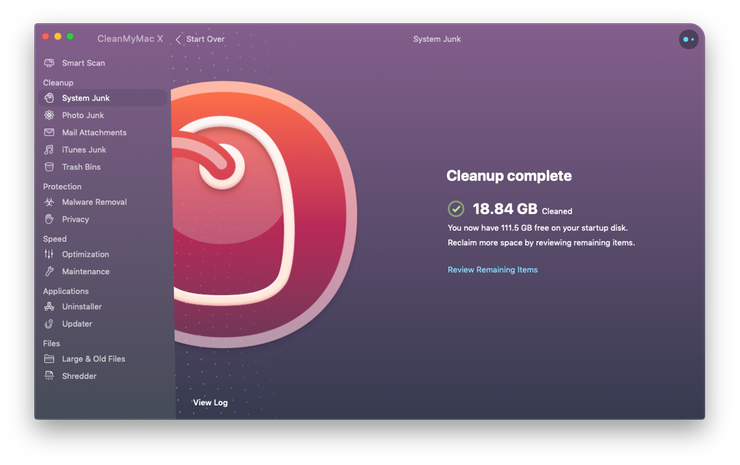The width and height of the screenshot is (740, 465).
Task: Click the System Junk window title
Action: pyautogui.click(x=437, y=39)
